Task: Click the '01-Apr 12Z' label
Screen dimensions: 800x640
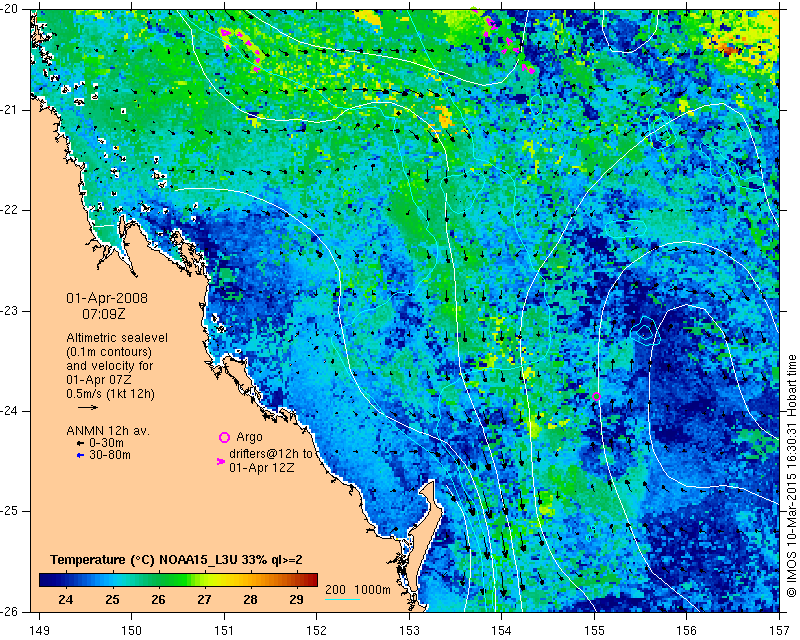Action: coord(261,467)
